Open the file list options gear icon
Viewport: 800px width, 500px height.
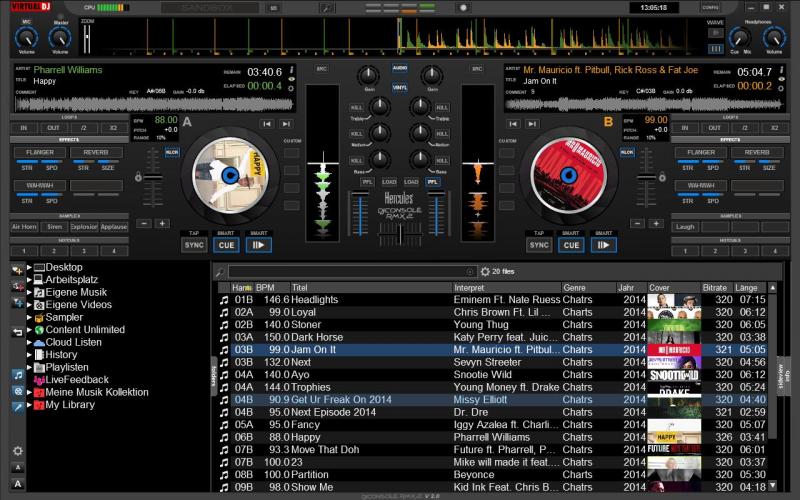(x=485, y=271)
